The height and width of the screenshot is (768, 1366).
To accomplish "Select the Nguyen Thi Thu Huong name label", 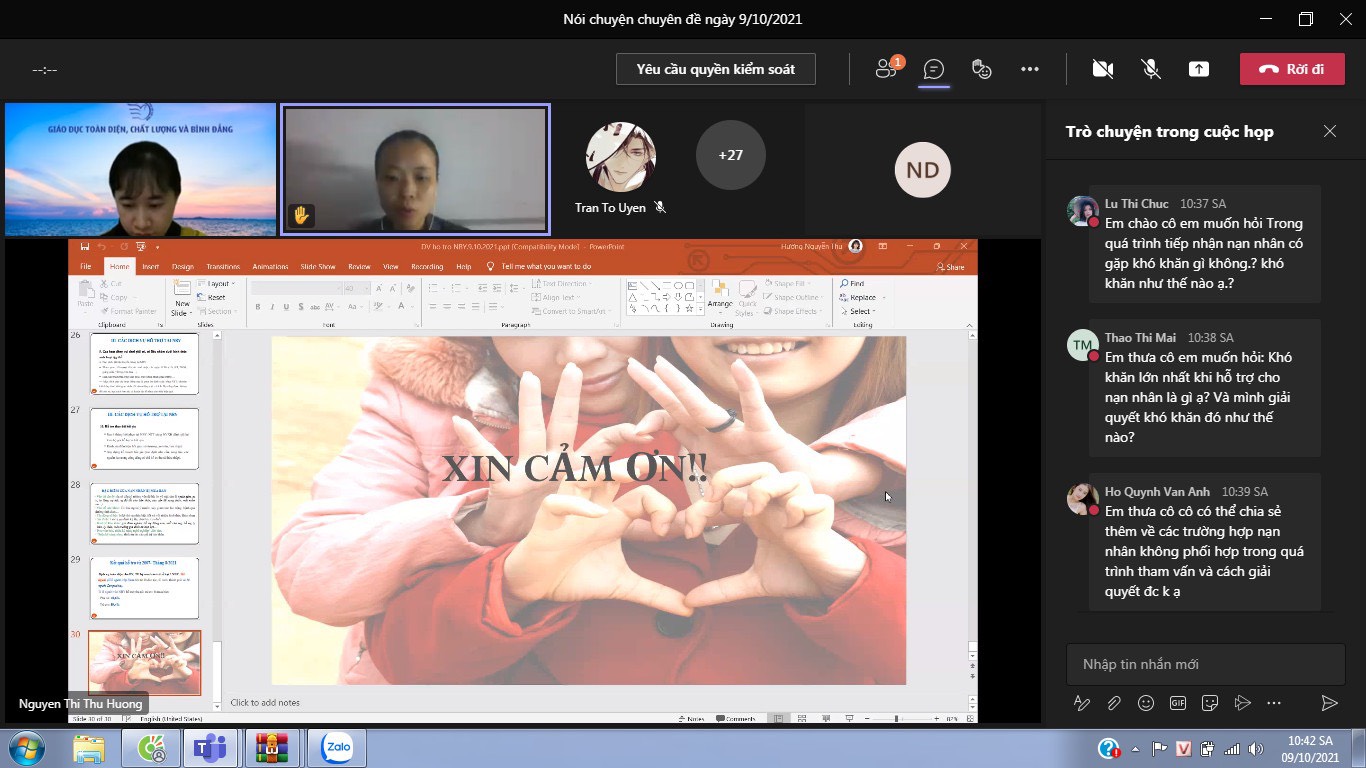I will 83,704.
